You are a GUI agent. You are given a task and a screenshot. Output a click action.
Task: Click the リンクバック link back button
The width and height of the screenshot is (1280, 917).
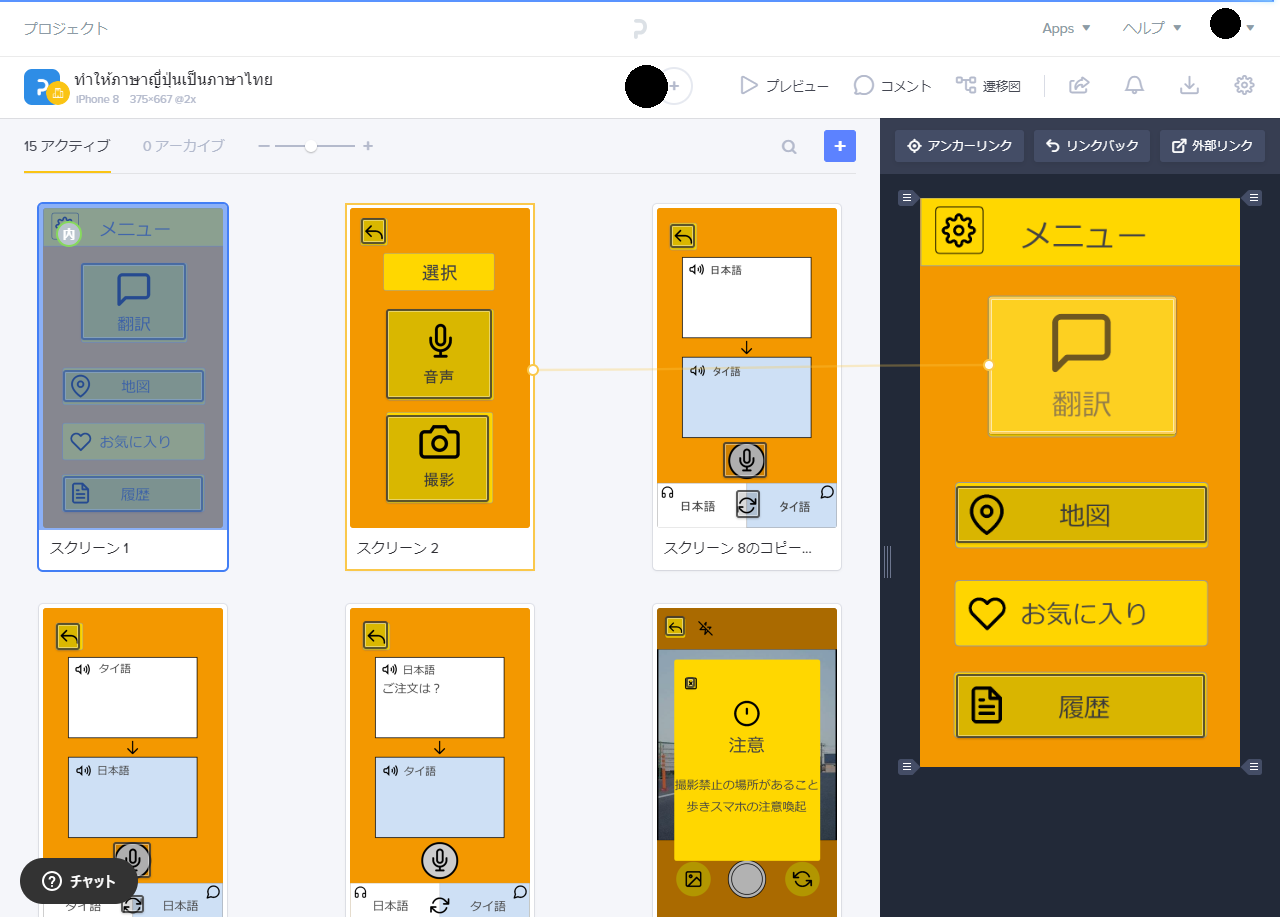tap(1092, 146)
